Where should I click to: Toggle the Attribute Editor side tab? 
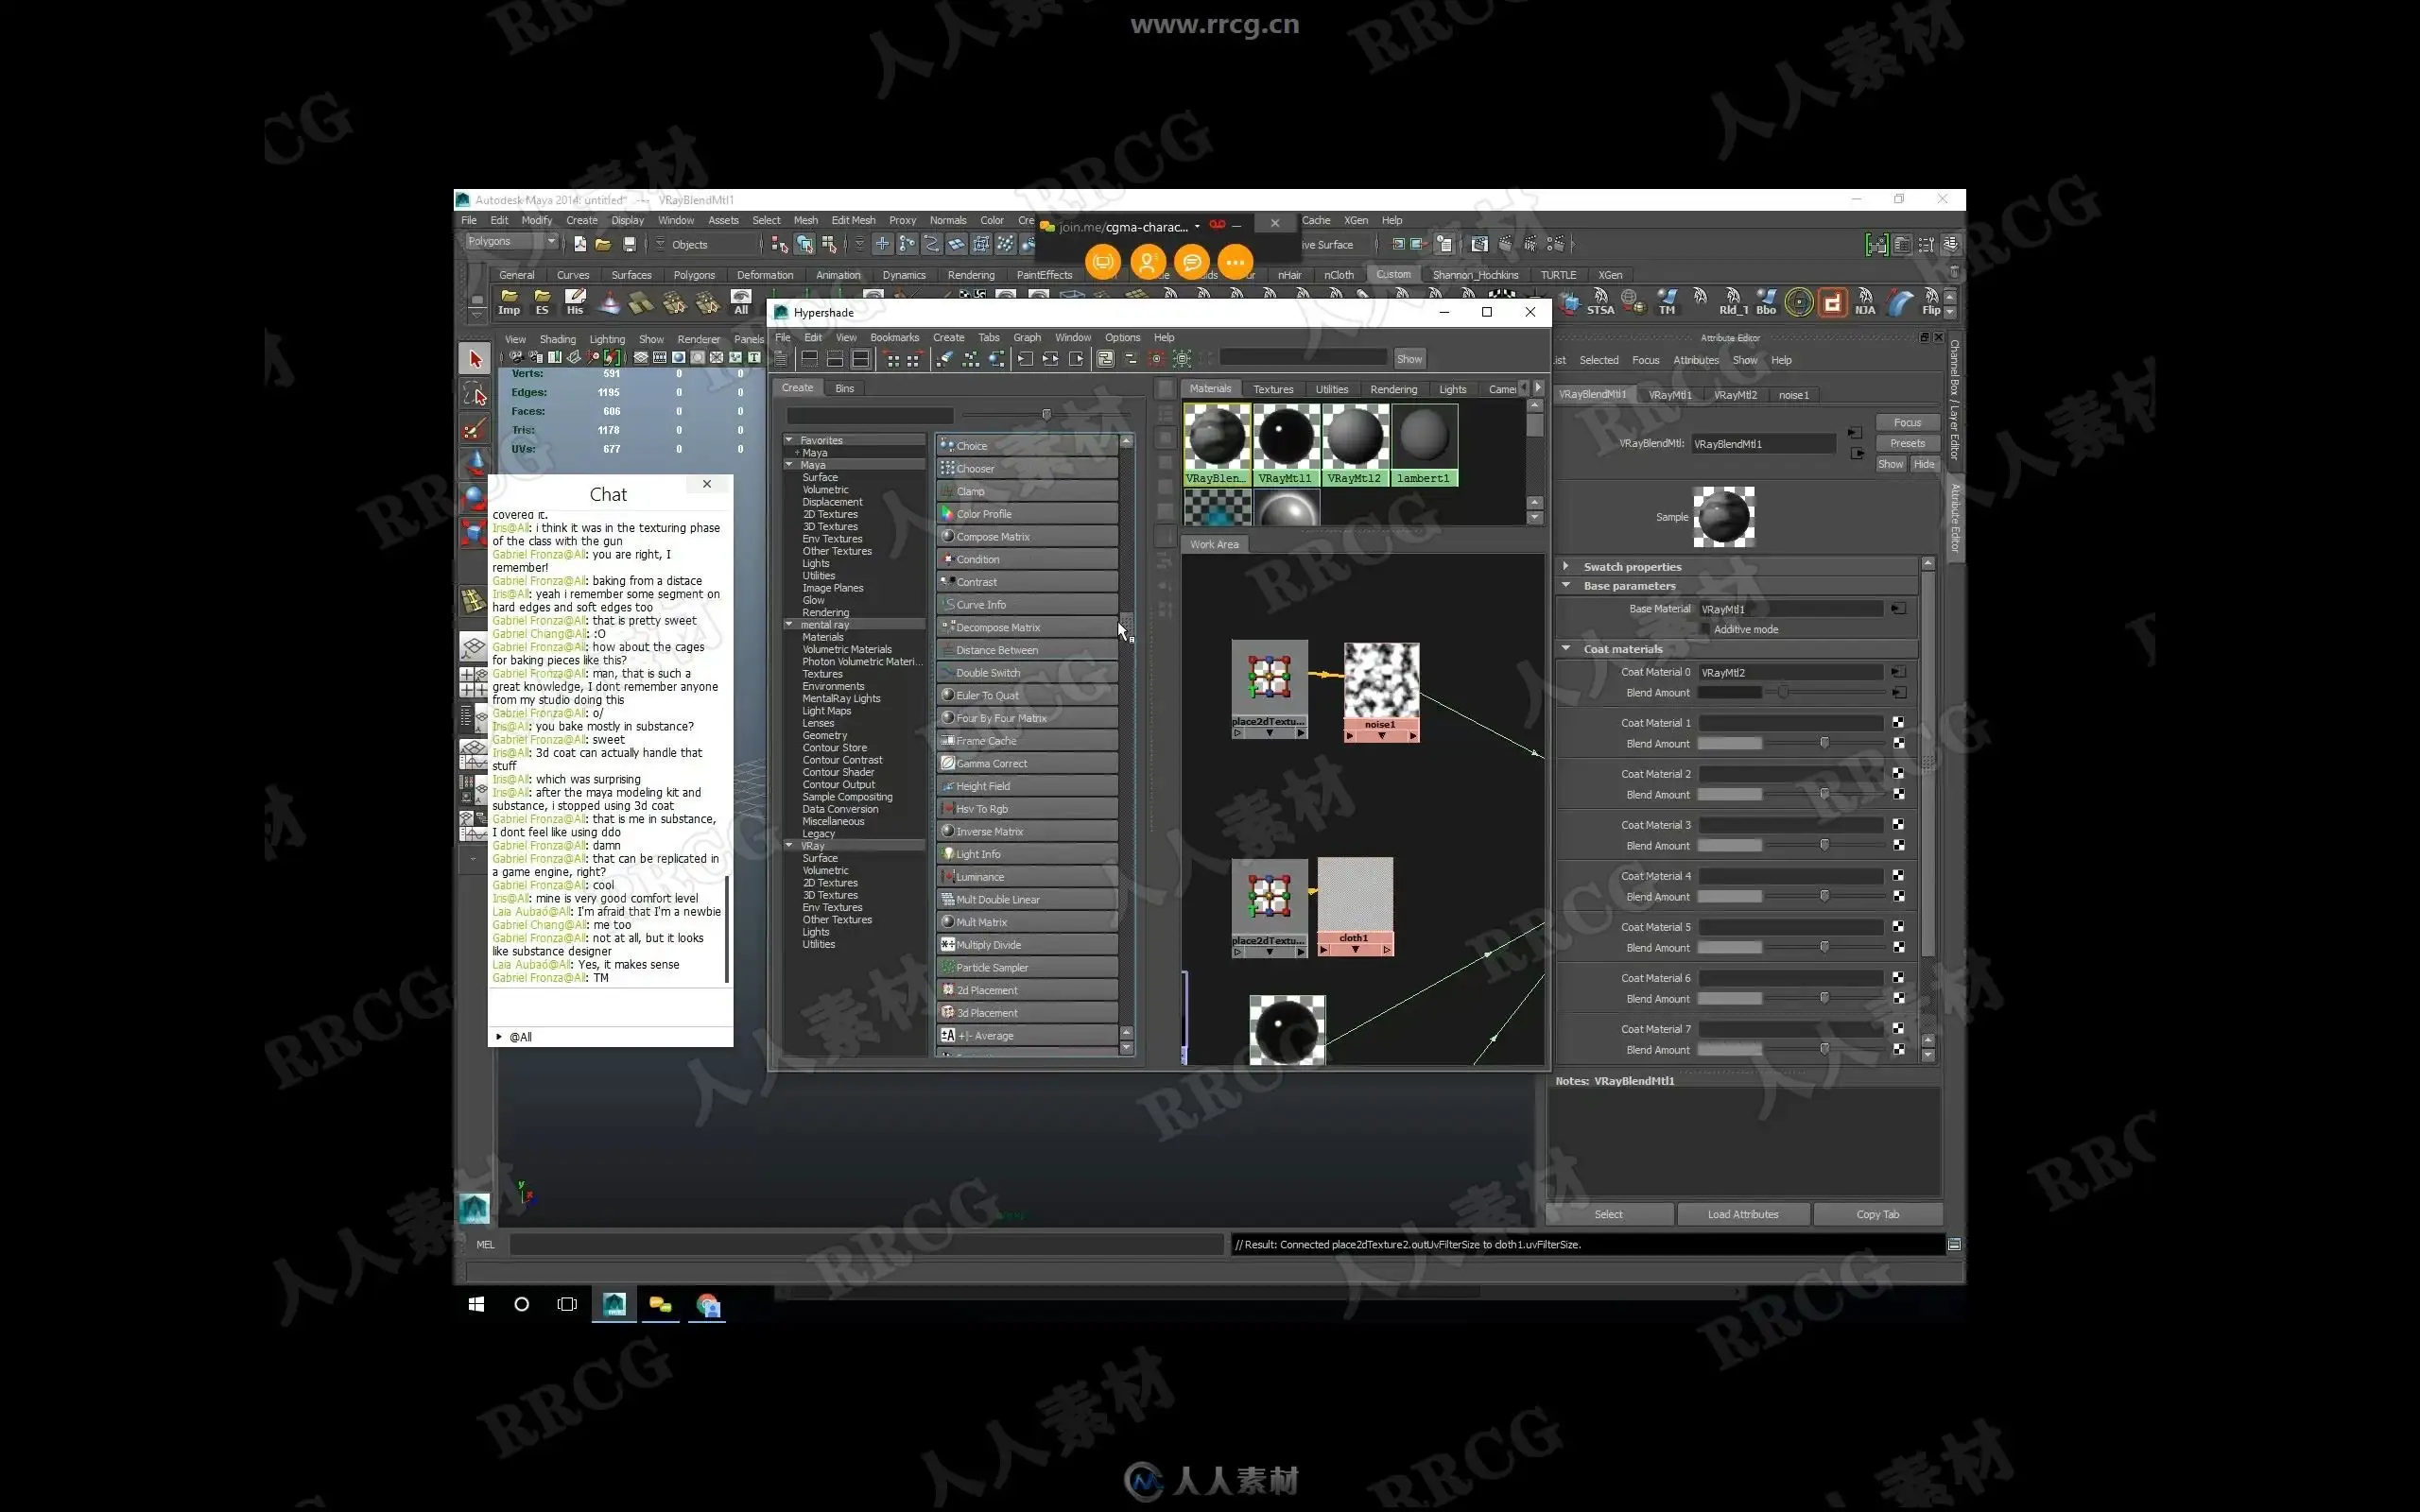point(1954,518)
